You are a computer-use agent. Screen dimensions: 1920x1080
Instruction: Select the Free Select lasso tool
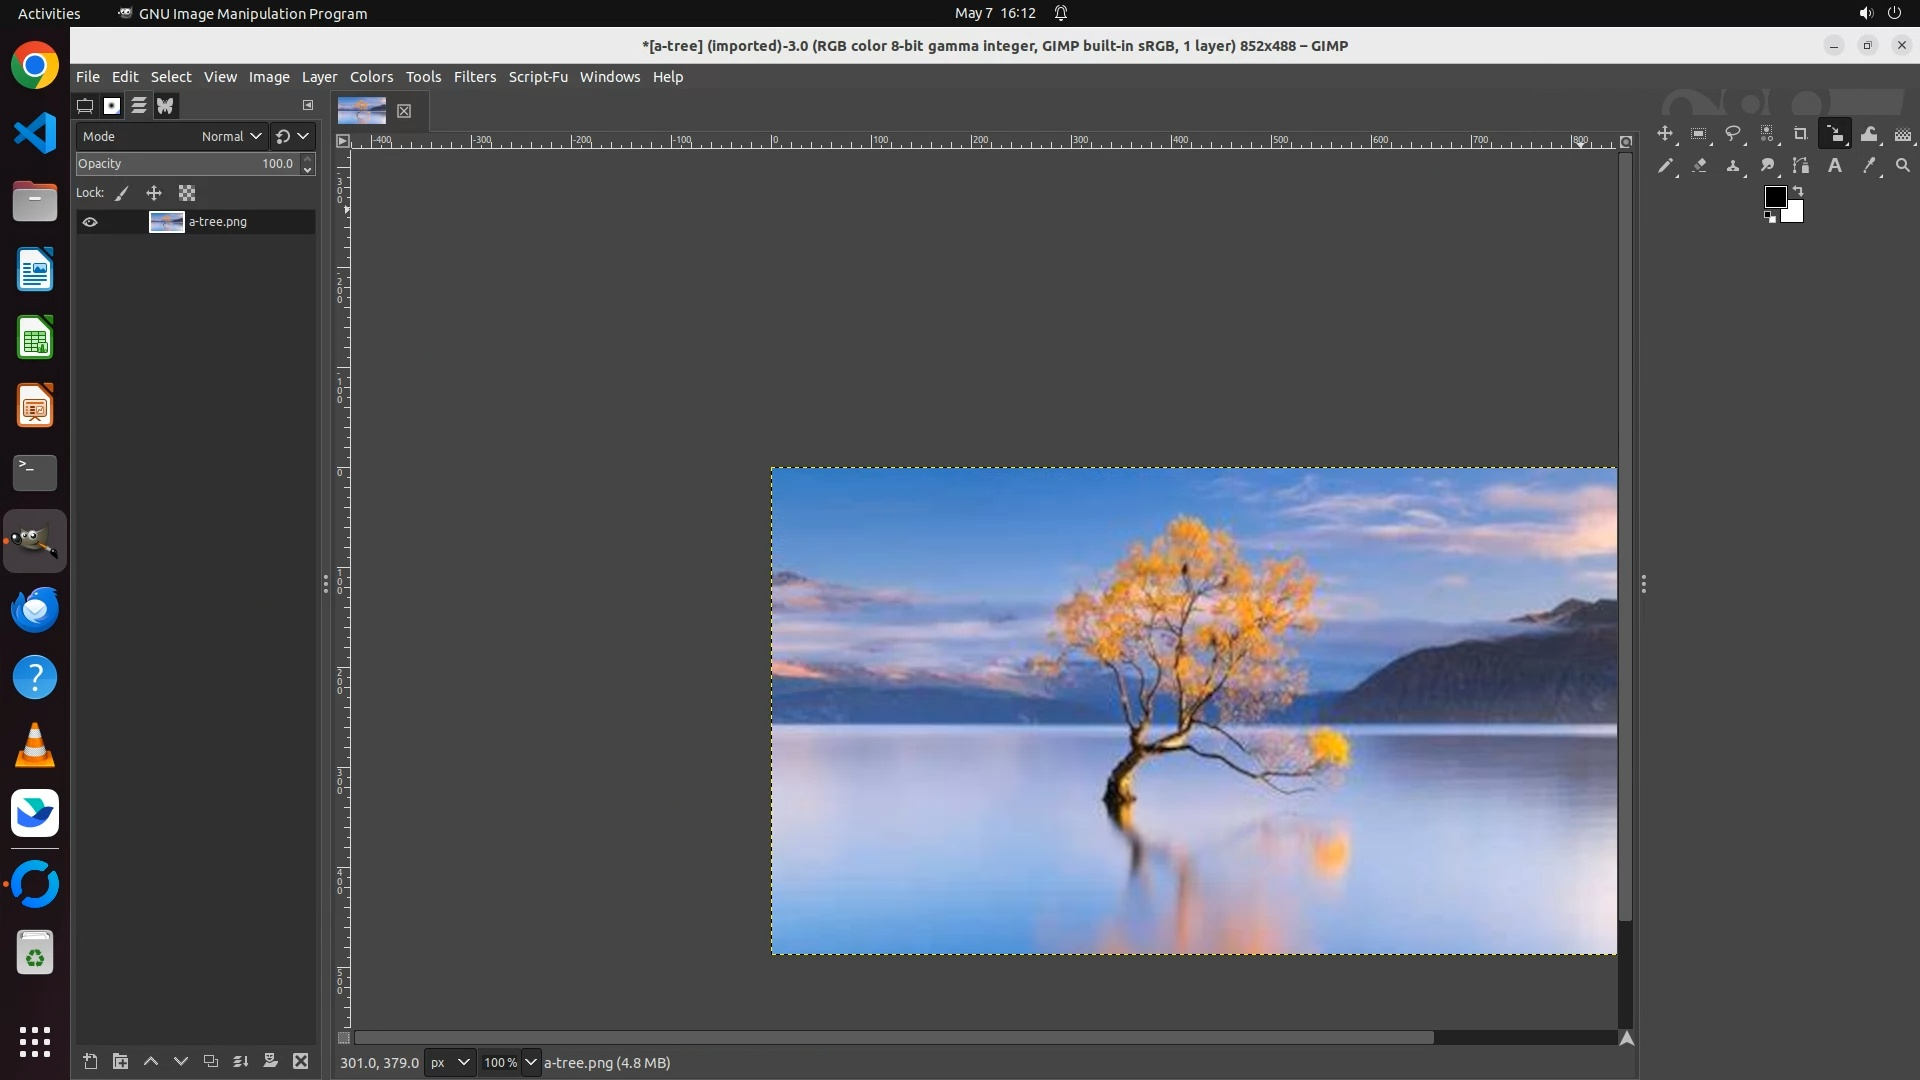[1733, 134]
